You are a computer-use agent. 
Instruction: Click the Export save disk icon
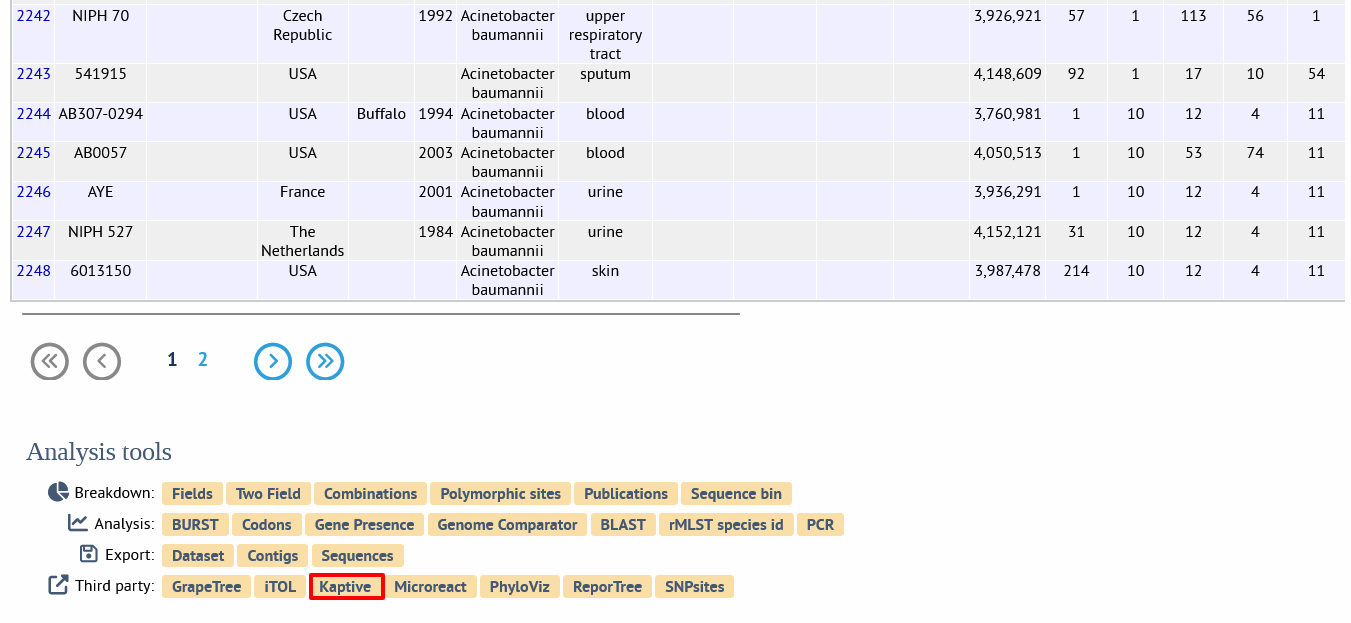[89, 554]
